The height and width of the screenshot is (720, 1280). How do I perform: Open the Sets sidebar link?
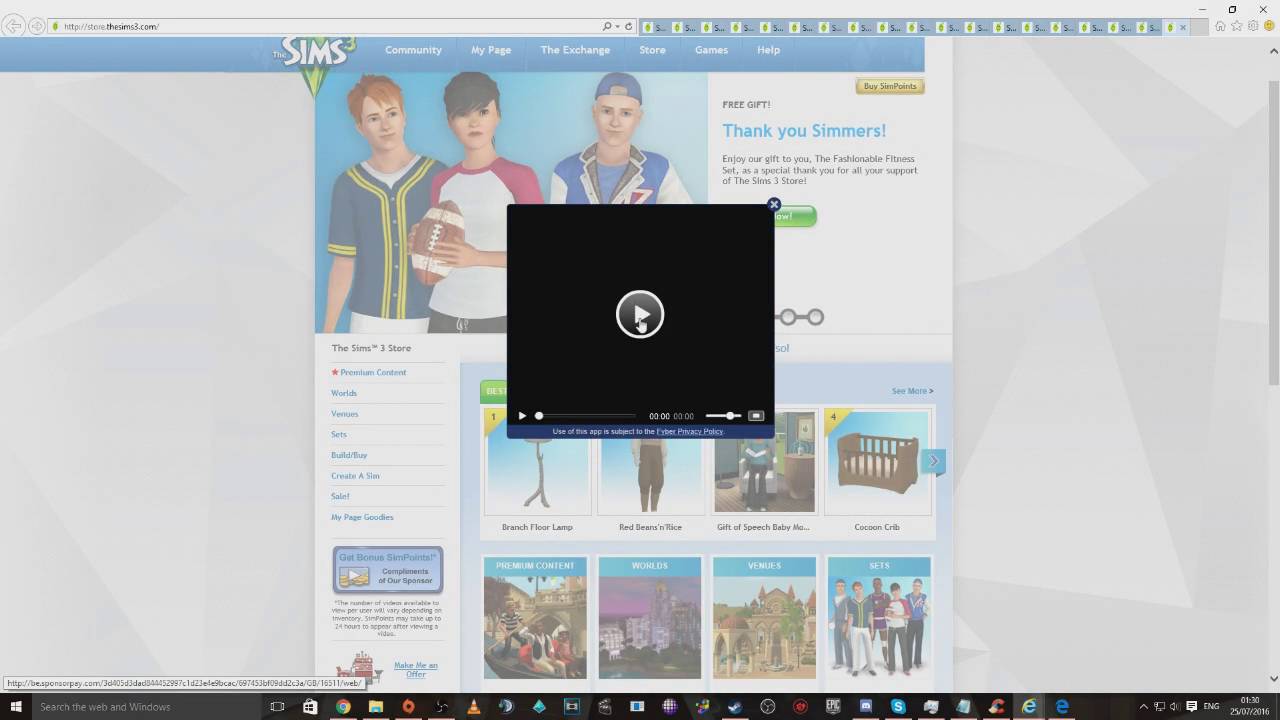click(x=339, y=434)
